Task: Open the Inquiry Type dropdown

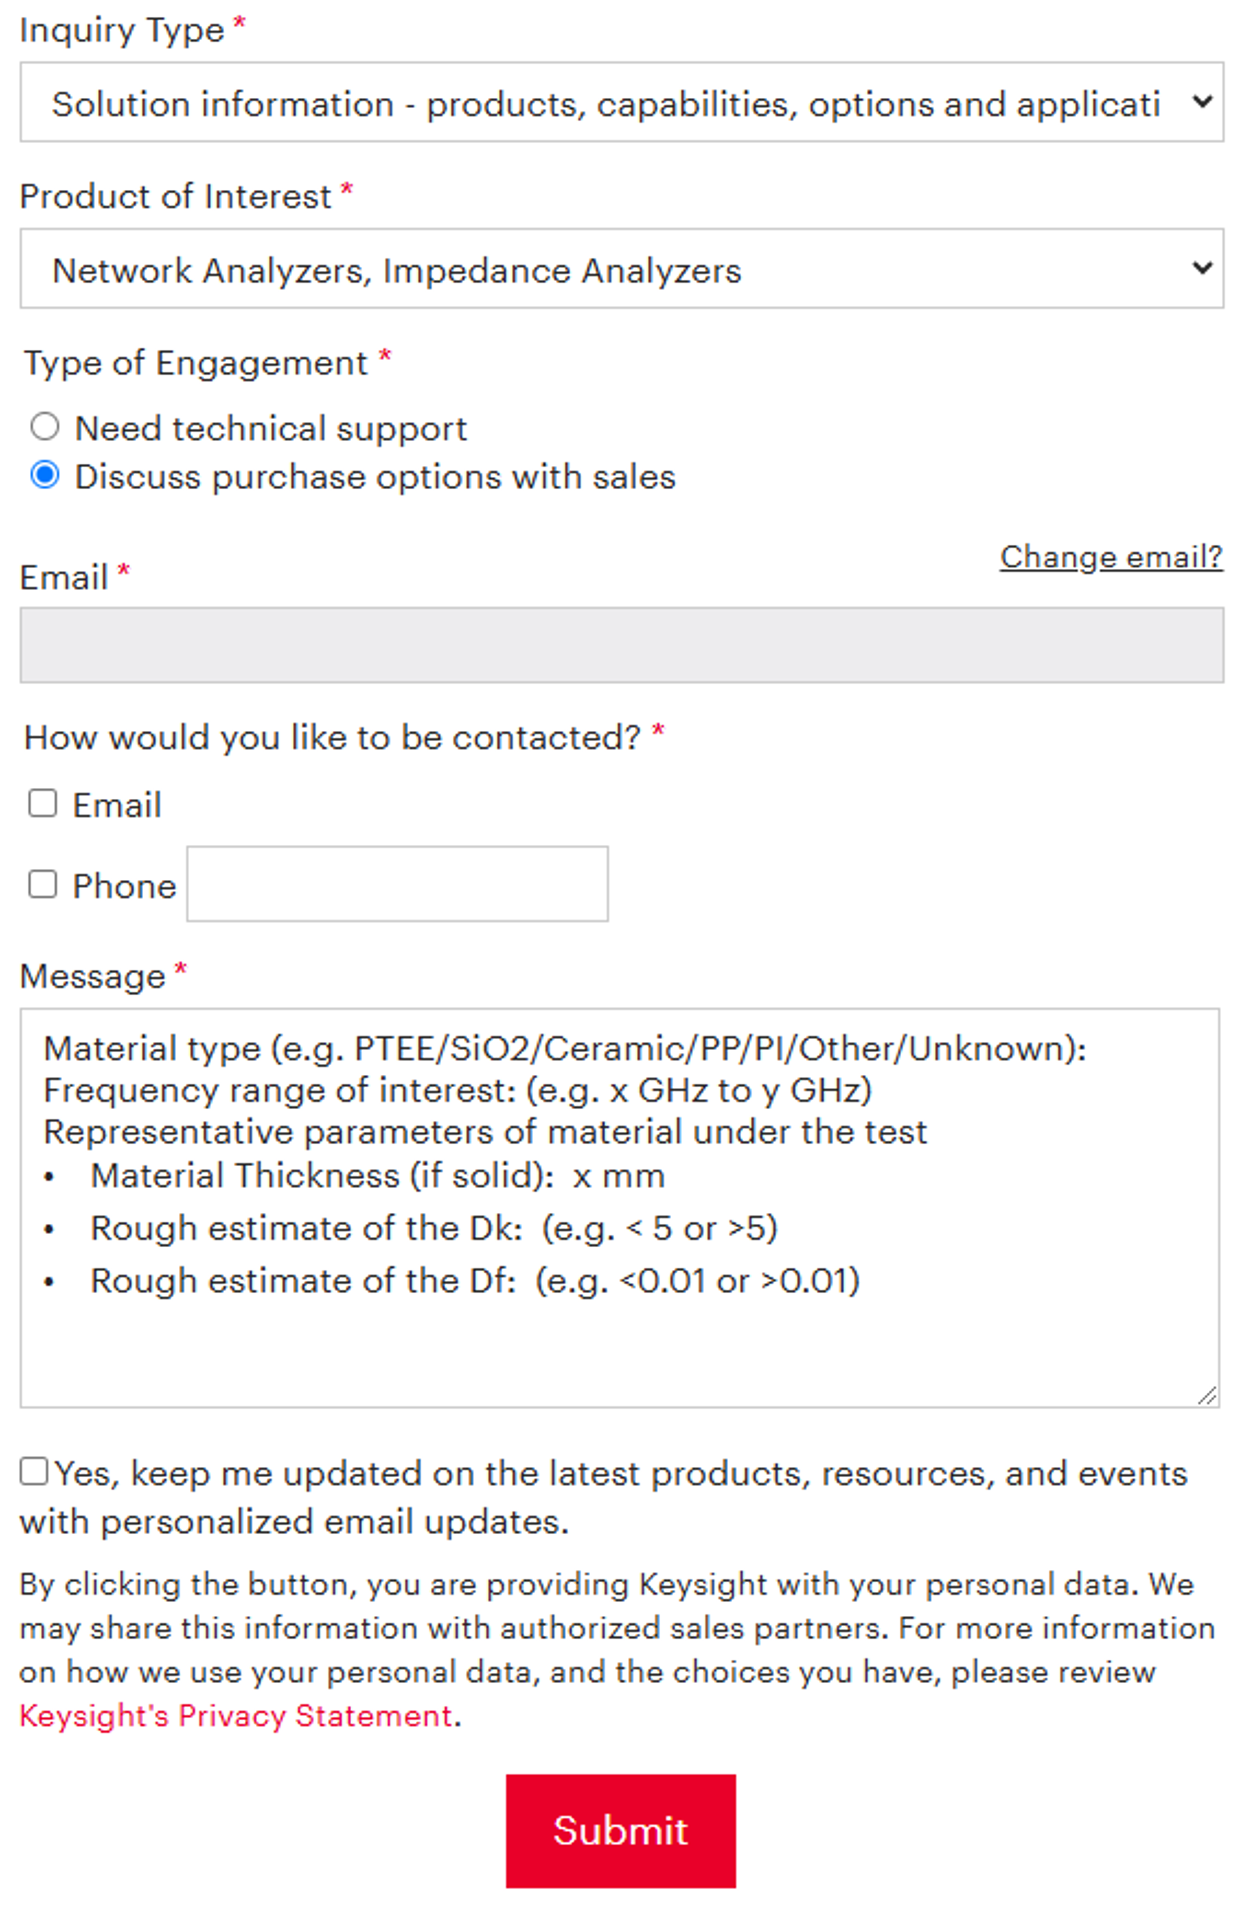Action: 620,103
